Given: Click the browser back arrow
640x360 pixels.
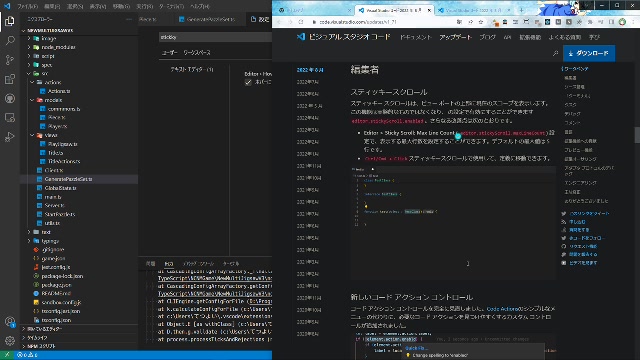Looking at the screenshot, I should (280, 22).
